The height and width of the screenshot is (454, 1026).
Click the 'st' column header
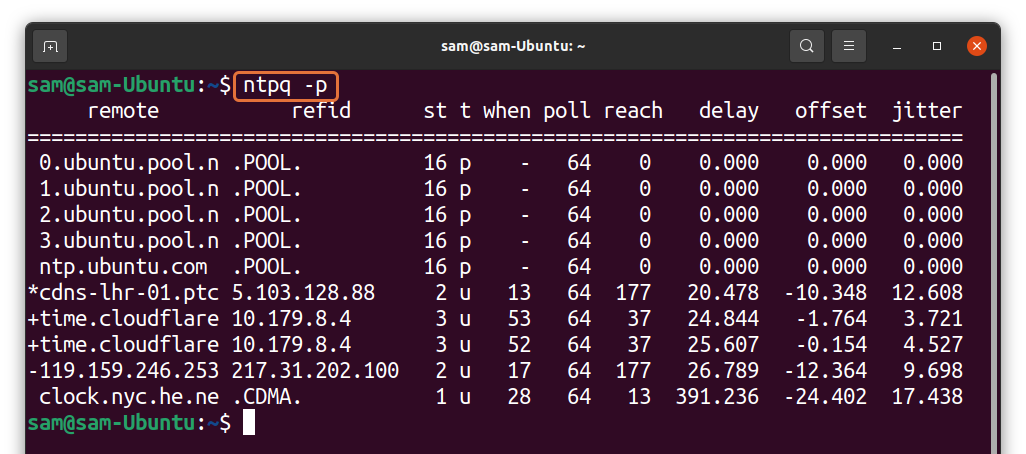pyautogui.click(x=435, y=111)
